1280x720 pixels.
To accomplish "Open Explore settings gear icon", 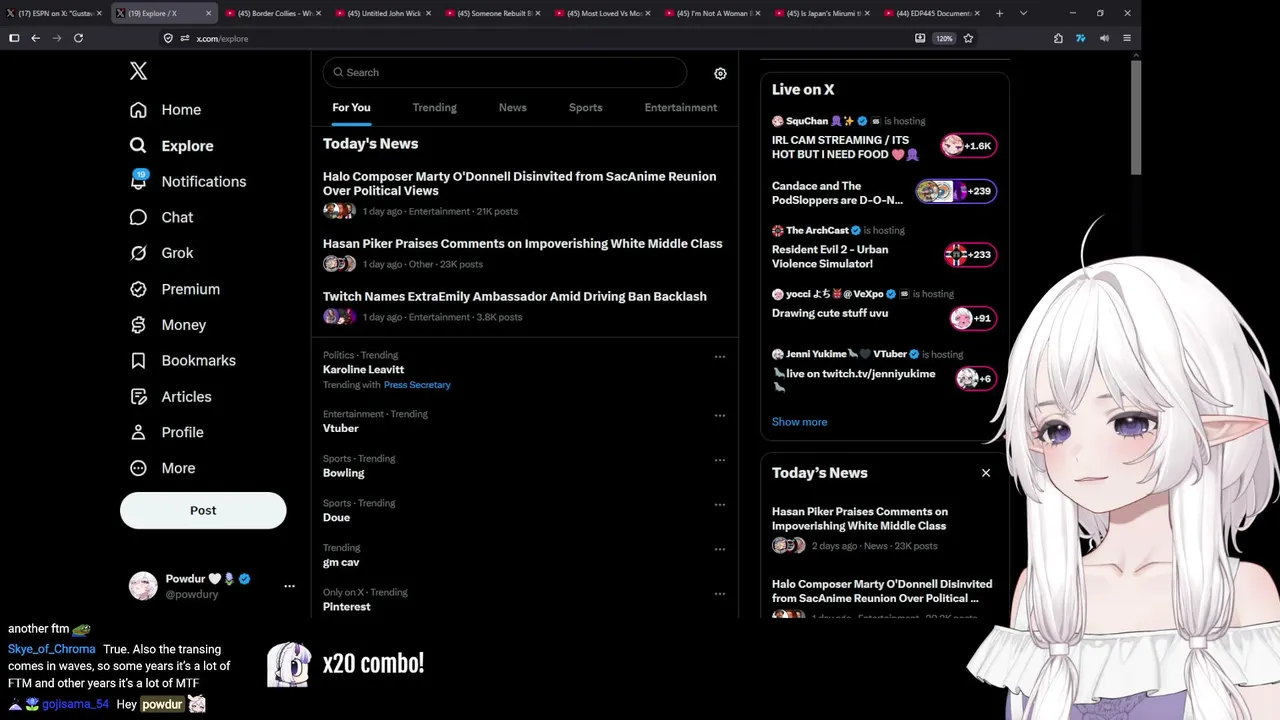I will pos(720,73).
